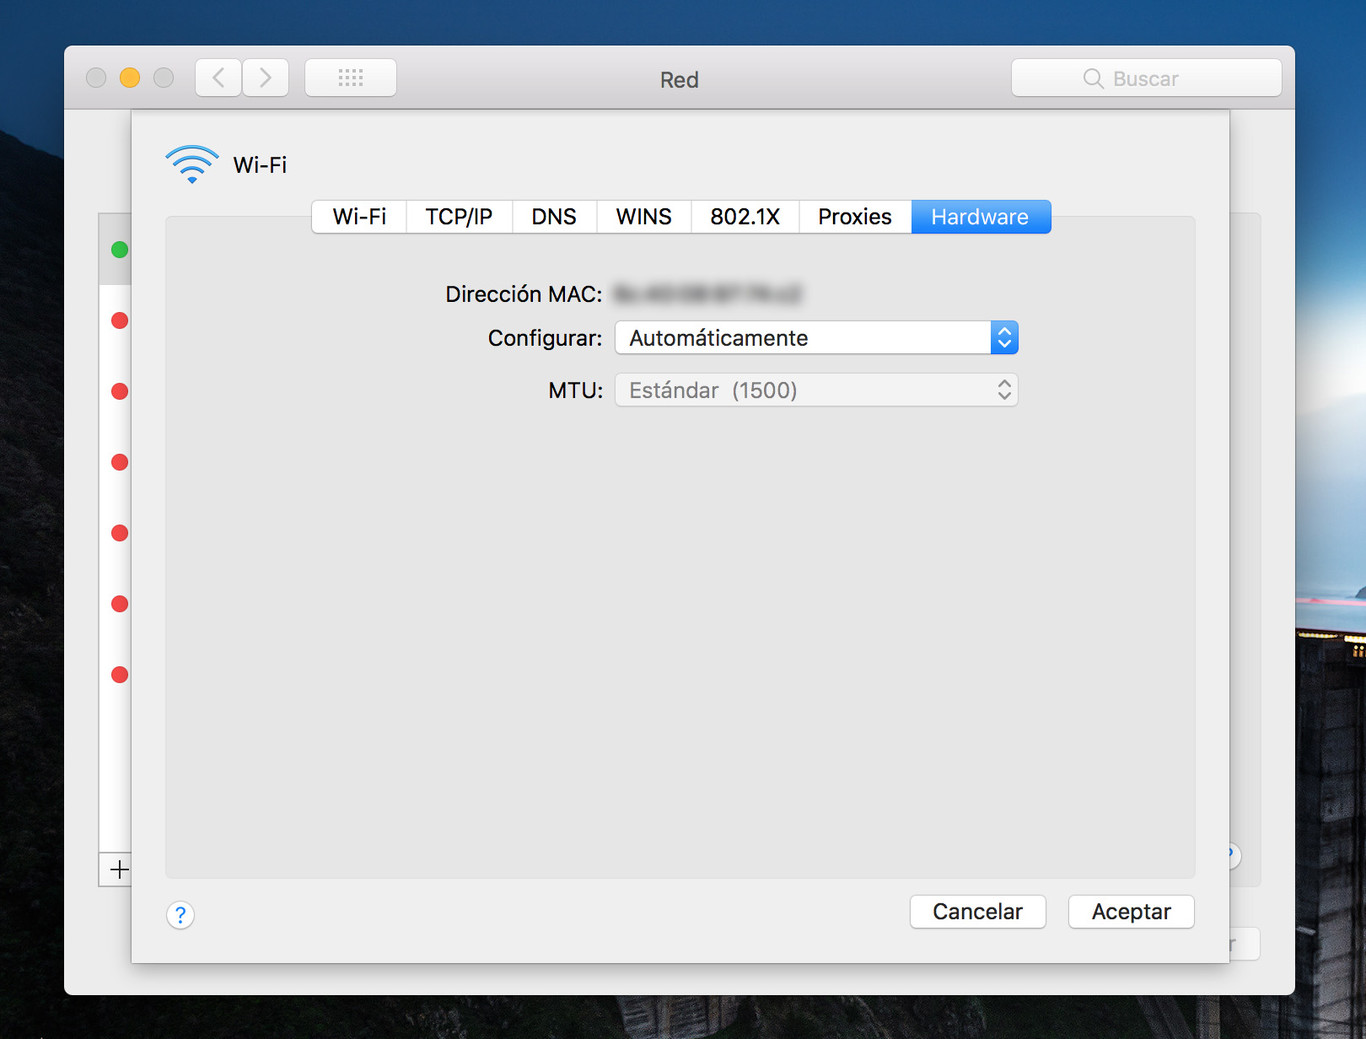Open help via the question mark icon
This screenshot has height=1039, width=1366.
[x=180, y=915]
